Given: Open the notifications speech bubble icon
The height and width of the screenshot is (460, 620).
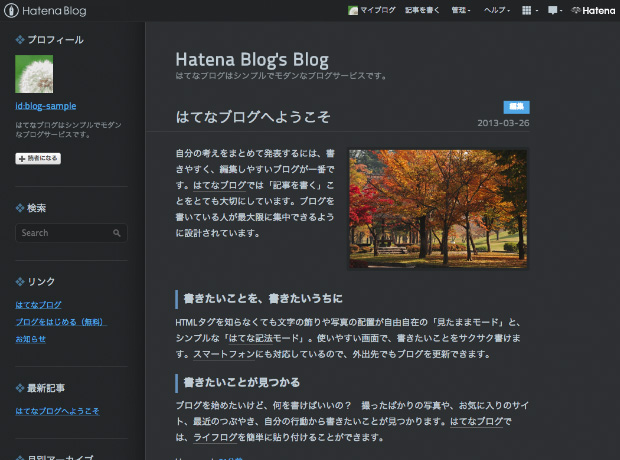Looking at the screenshot, I should click(x=552, y=10).
